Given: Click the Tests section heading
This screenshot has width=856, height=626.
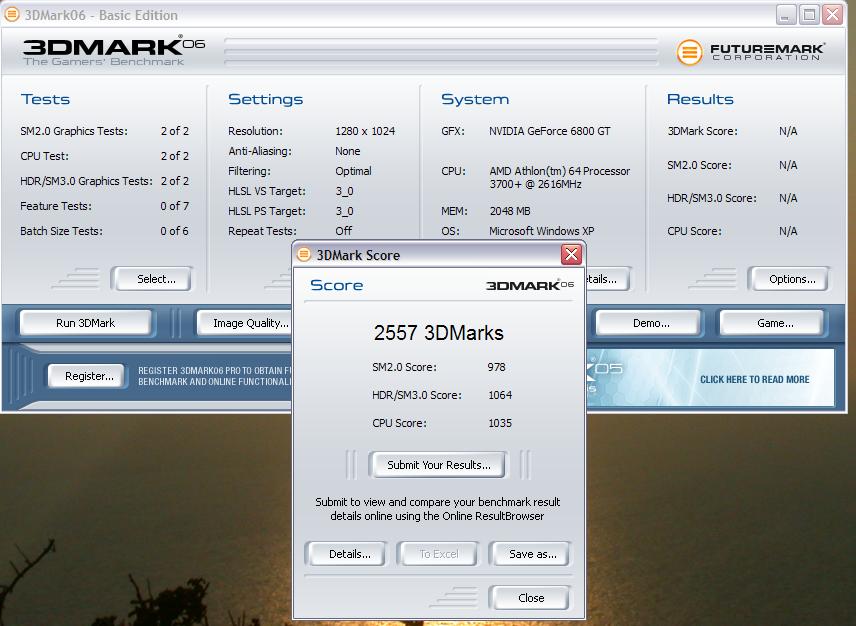Looking at the screenshot, I should pyautogui.click(x=45, y=99).
